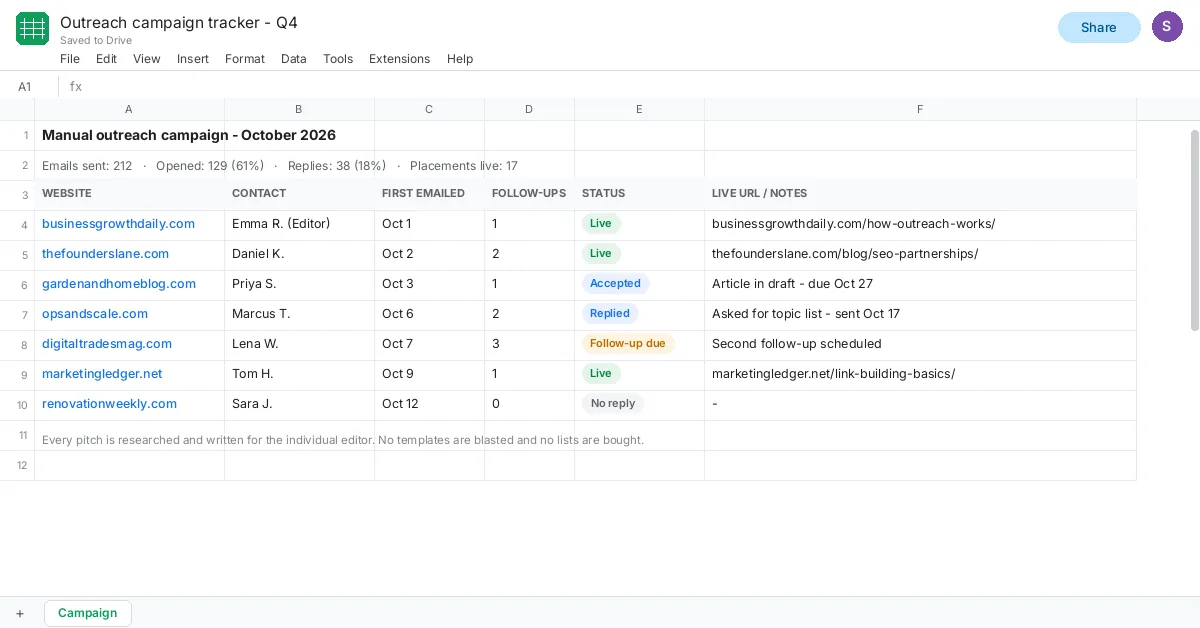
Task: Open the File menu
Action: click(70, 59)
